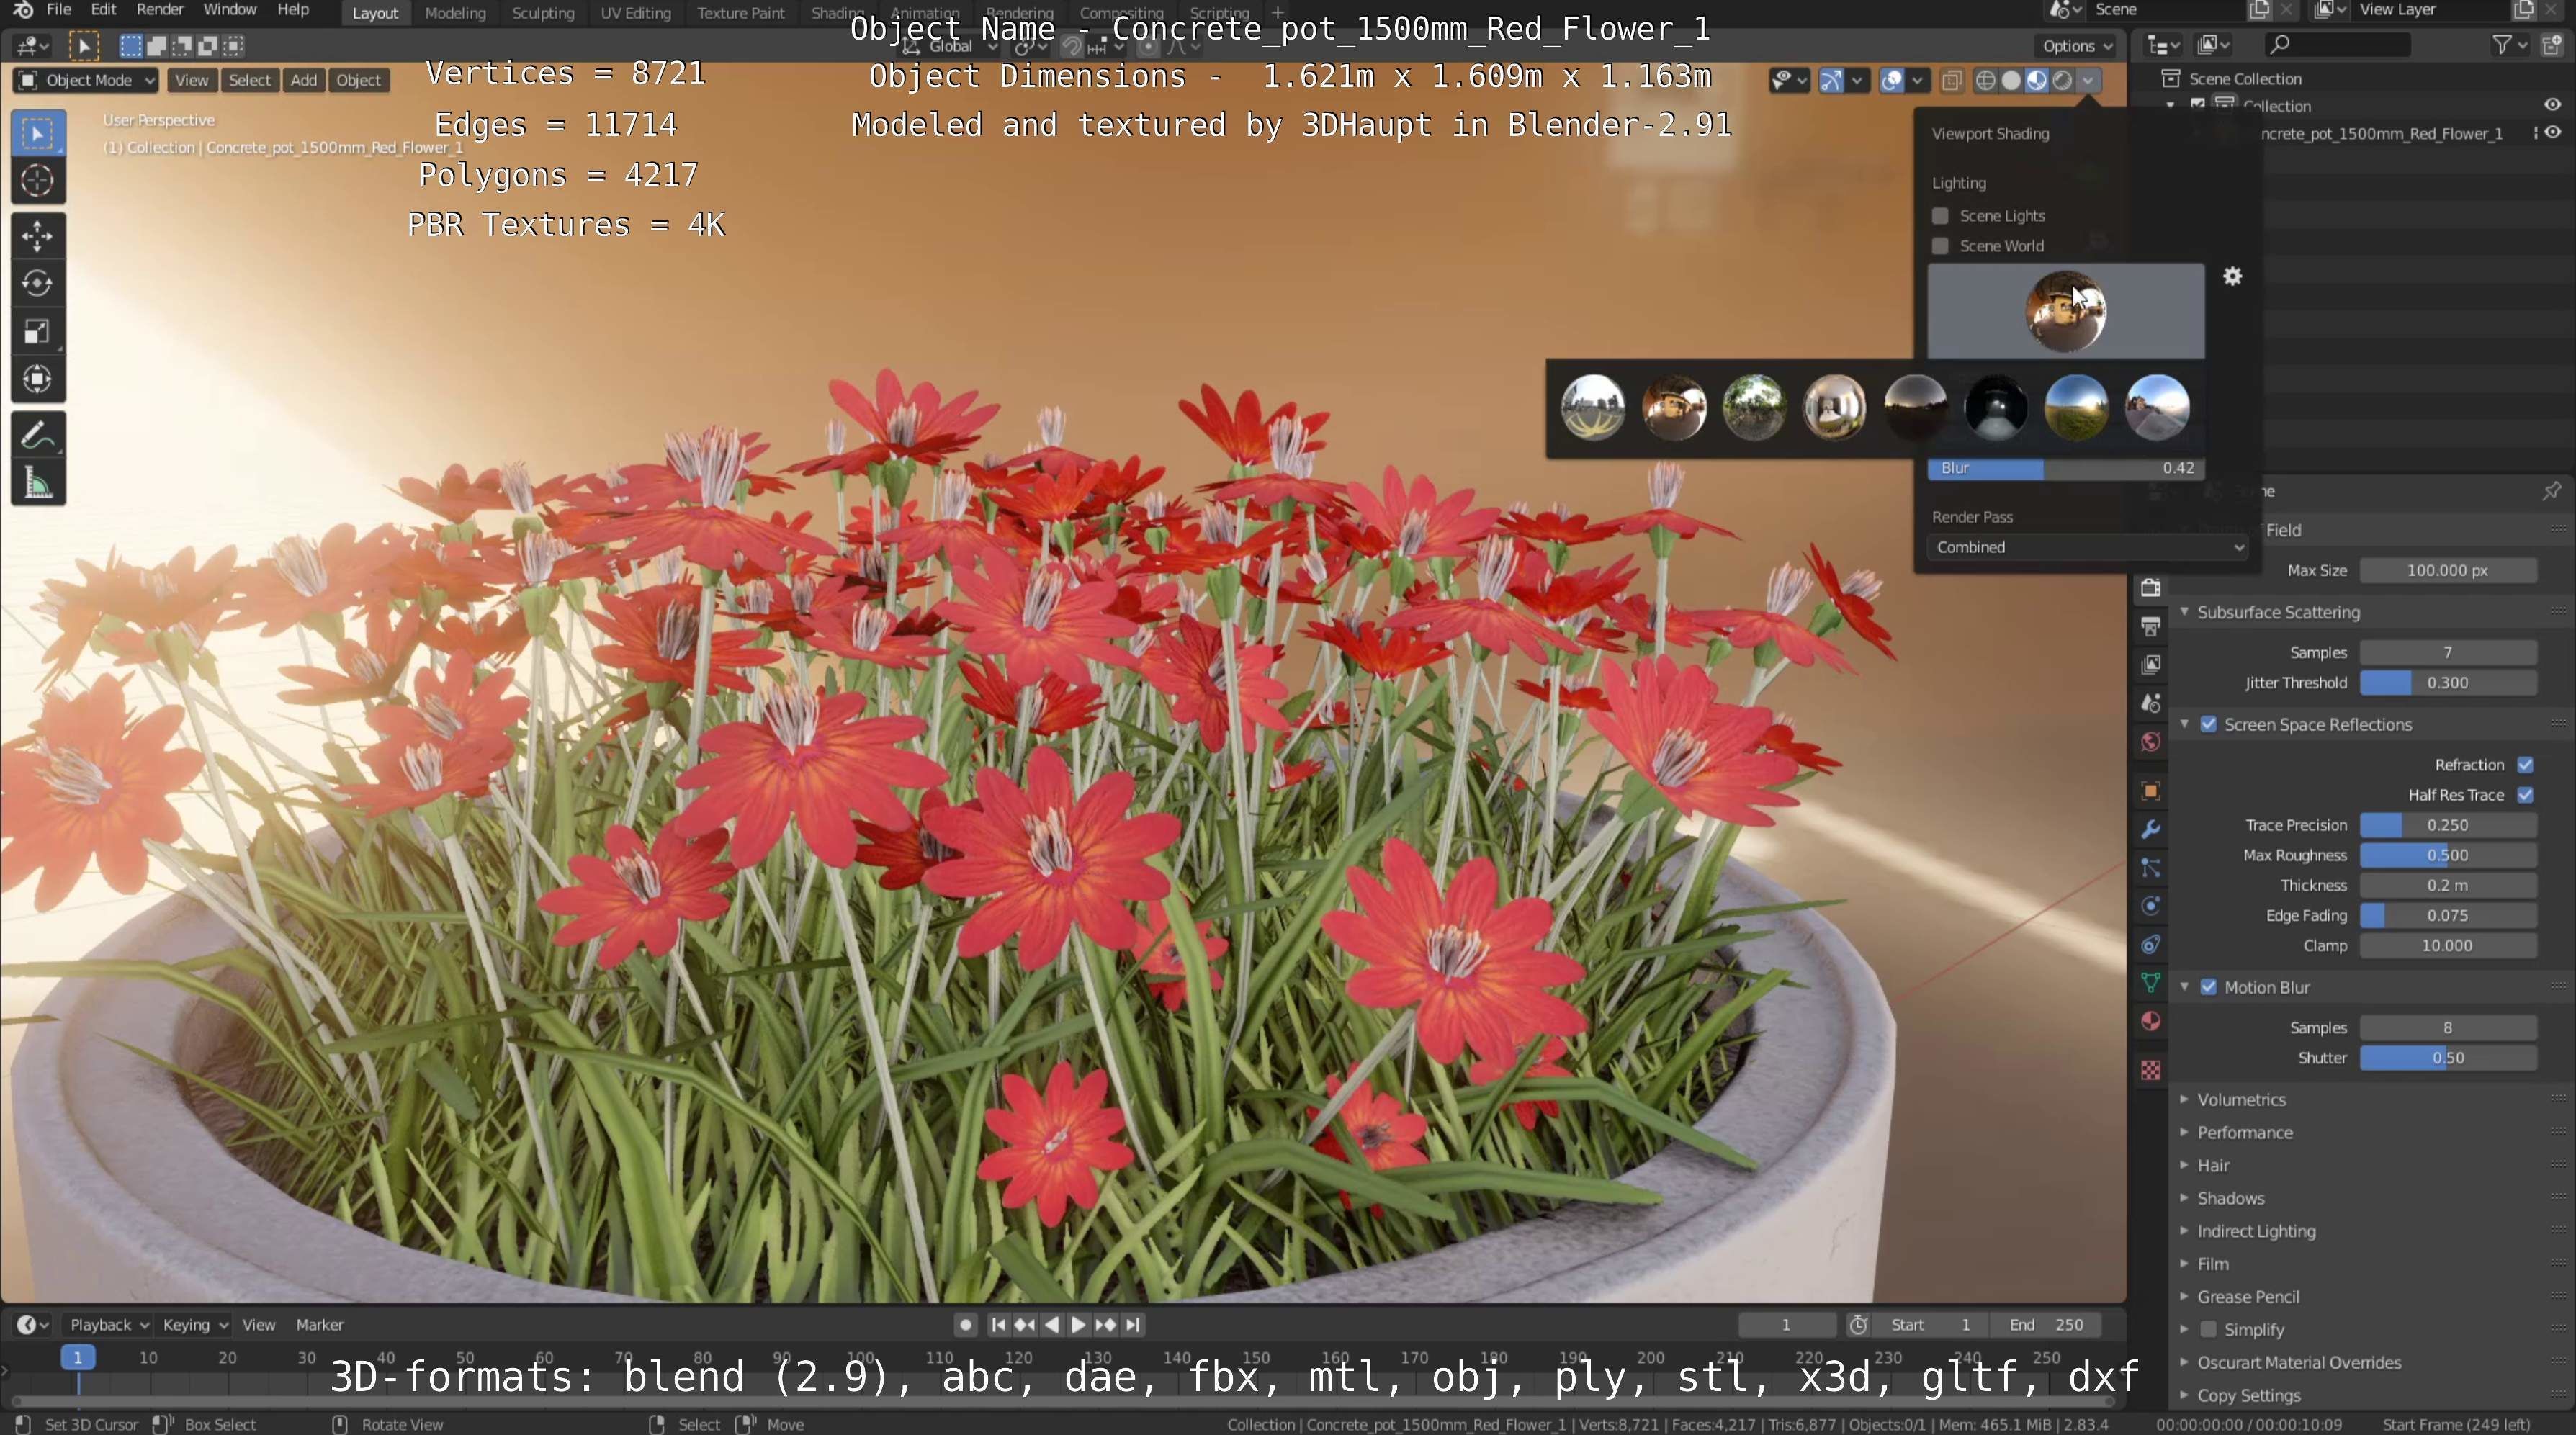This screenshot has height=1435, width=2576.
Task: Select the Select Box tool
Action: pyautogui.click(x=38, y=134)
